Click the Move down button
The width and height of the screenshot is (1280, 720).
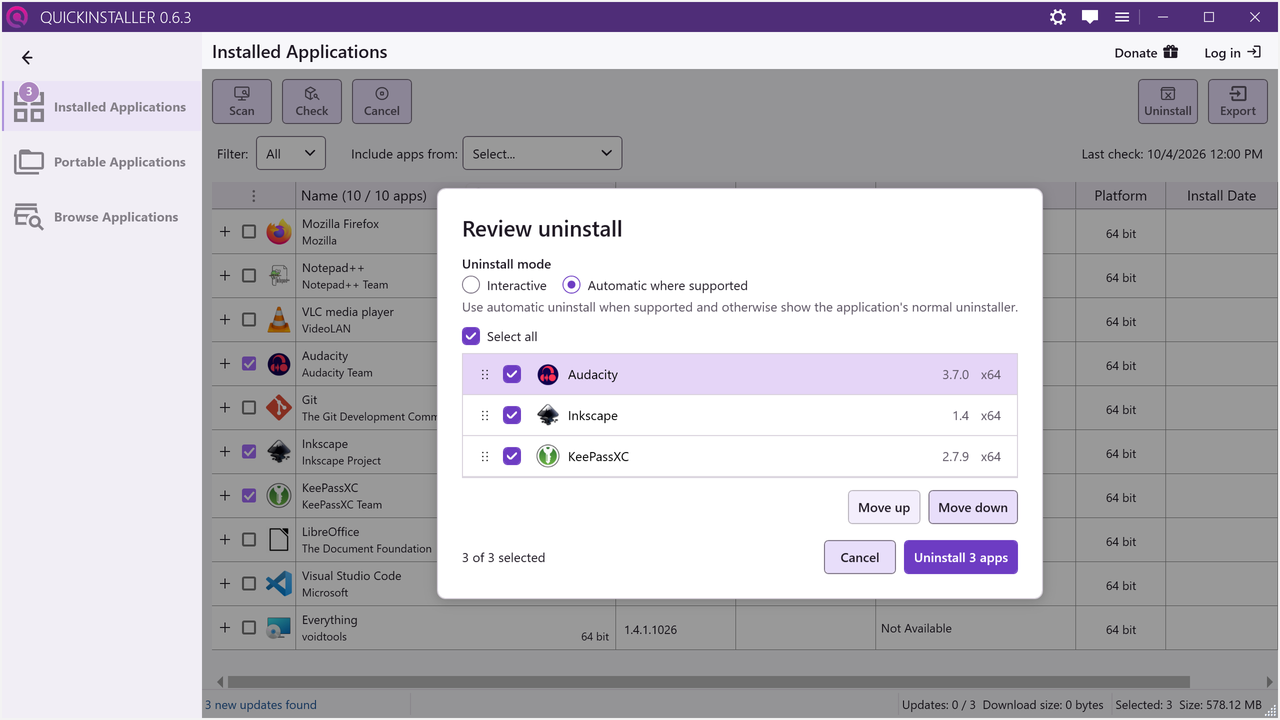pos(973,507)
